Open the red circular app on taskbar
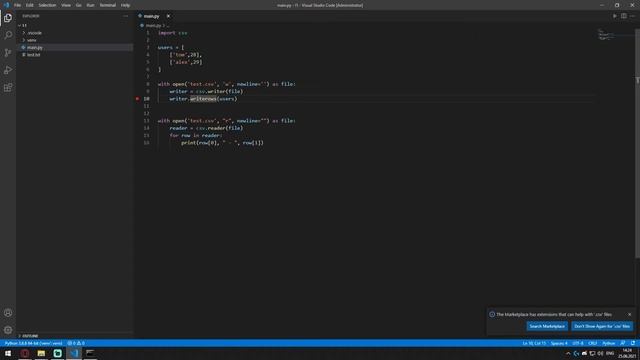The height and width of the screenshot is (360, 640). click(x=25, y=353)
